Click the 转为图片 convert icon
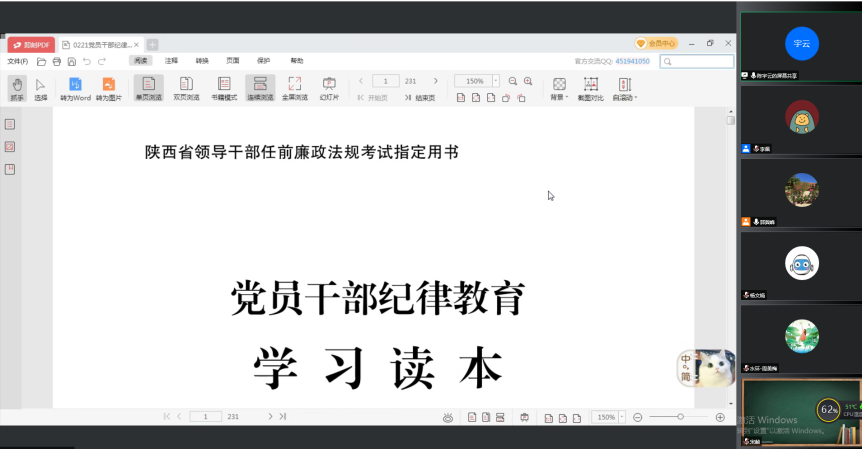Screen dimensions: 862x449 click(x=108, y=88)
